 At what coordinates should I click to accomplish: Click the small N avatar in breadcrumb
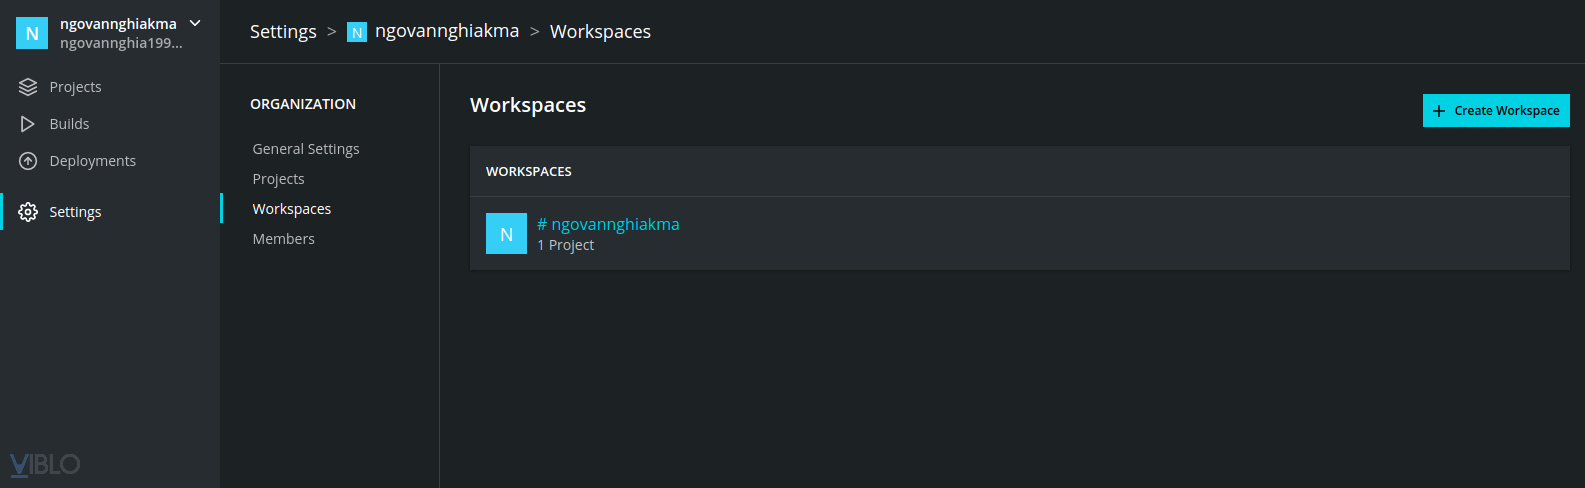(356, 33)
